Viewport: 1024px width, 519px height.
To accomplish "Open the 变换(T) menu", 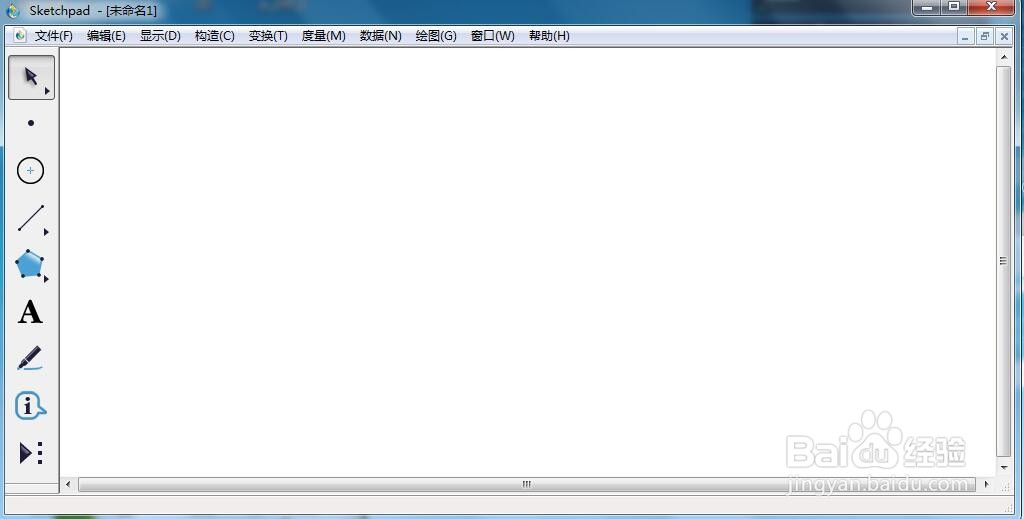I will pyautogui.click(x=268, y=36).
